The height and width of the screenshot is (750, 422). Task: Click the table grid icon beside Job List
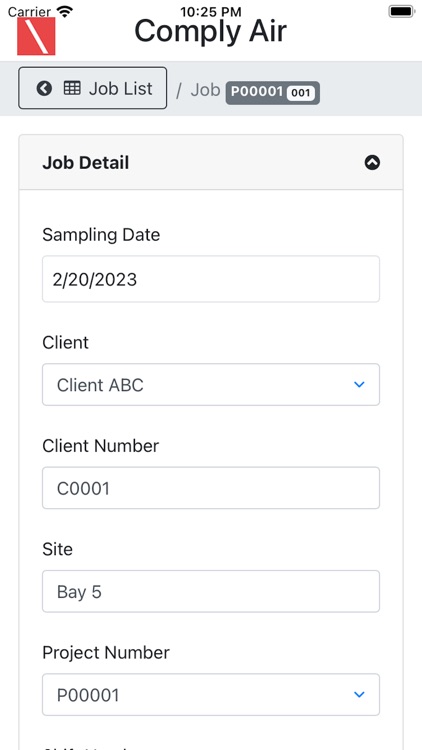(72, 88)
